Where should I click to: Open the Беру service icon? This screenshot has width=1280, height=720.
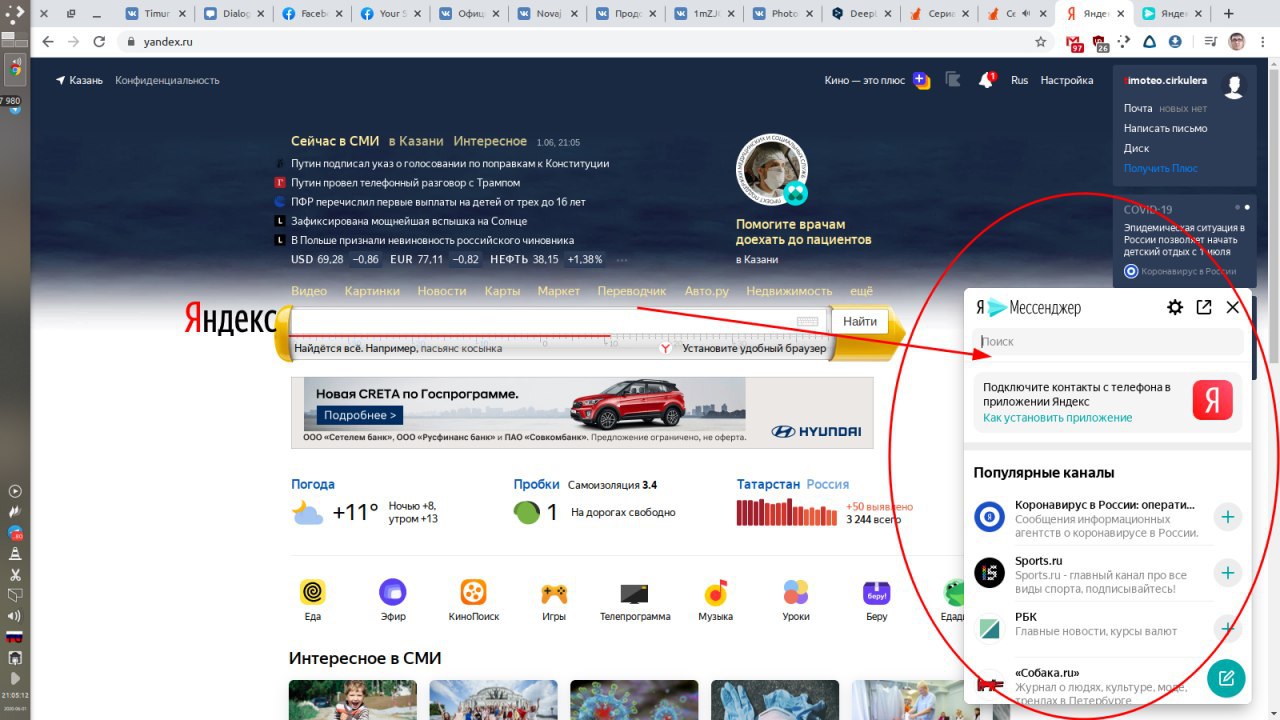[877, 592]
